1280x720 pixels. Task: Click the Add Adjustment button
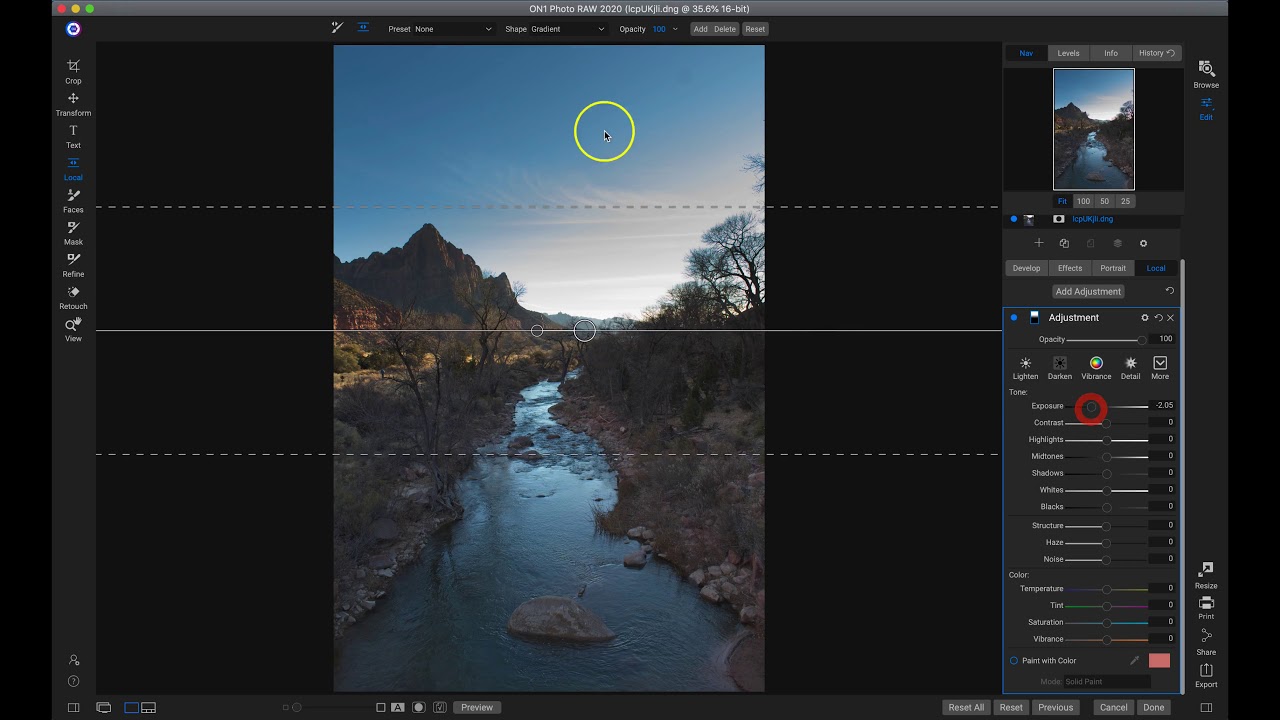[1088, 291]
